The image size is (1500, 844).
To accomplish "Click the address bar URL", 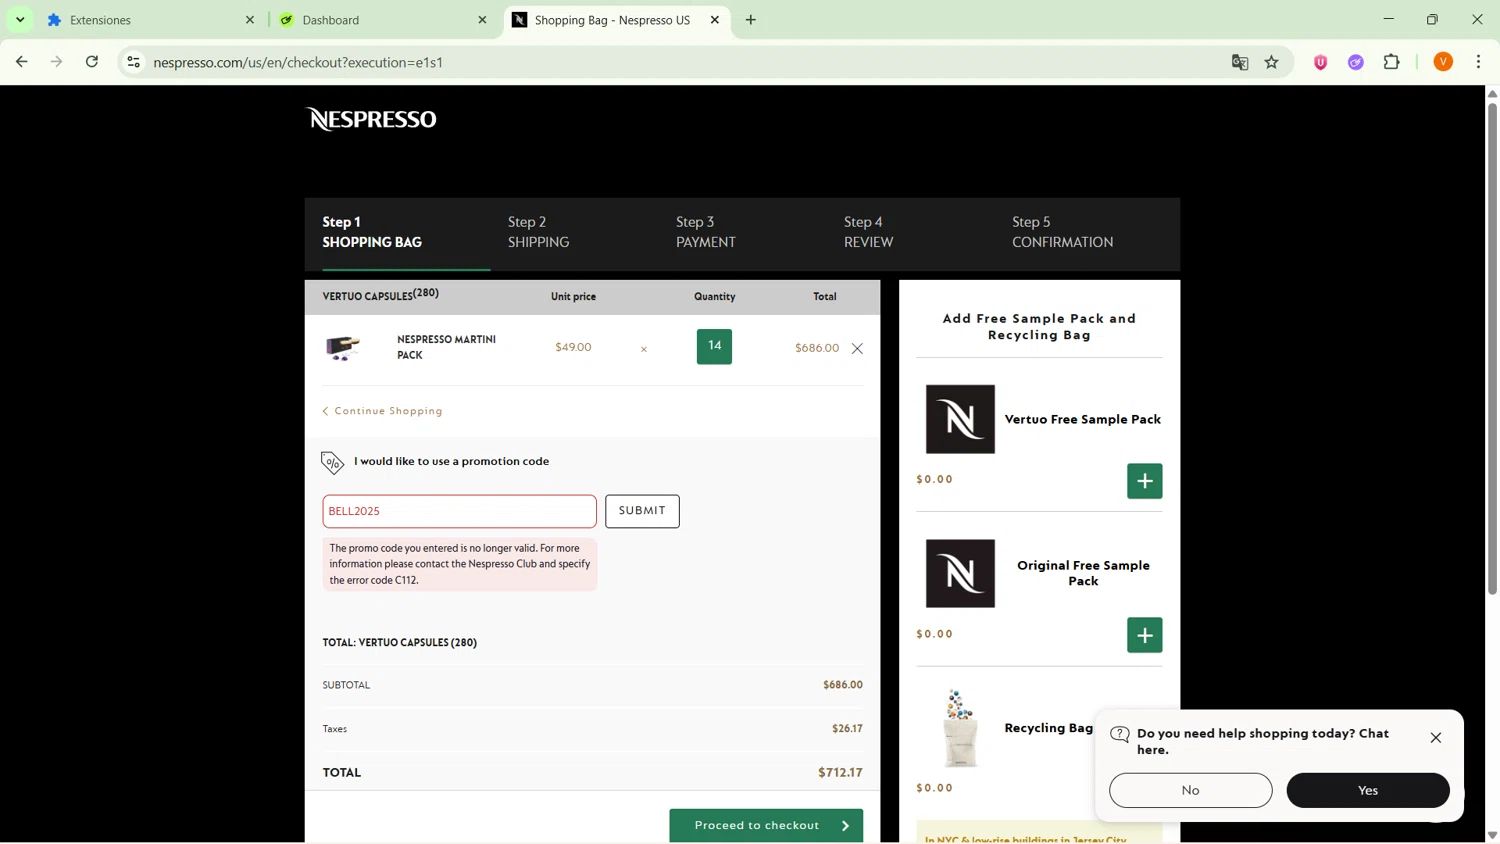I will coord(298,62).
